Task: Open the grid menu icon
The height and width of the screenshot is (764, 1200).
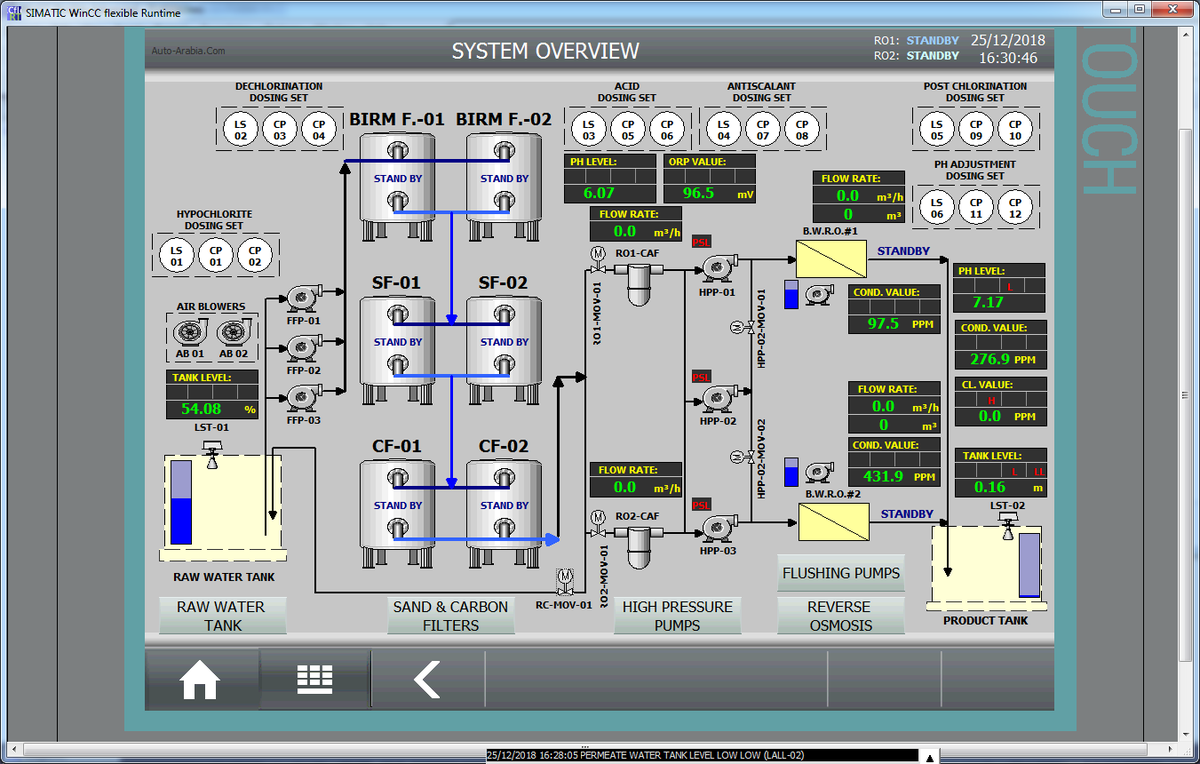Action: tap(315, 680)
